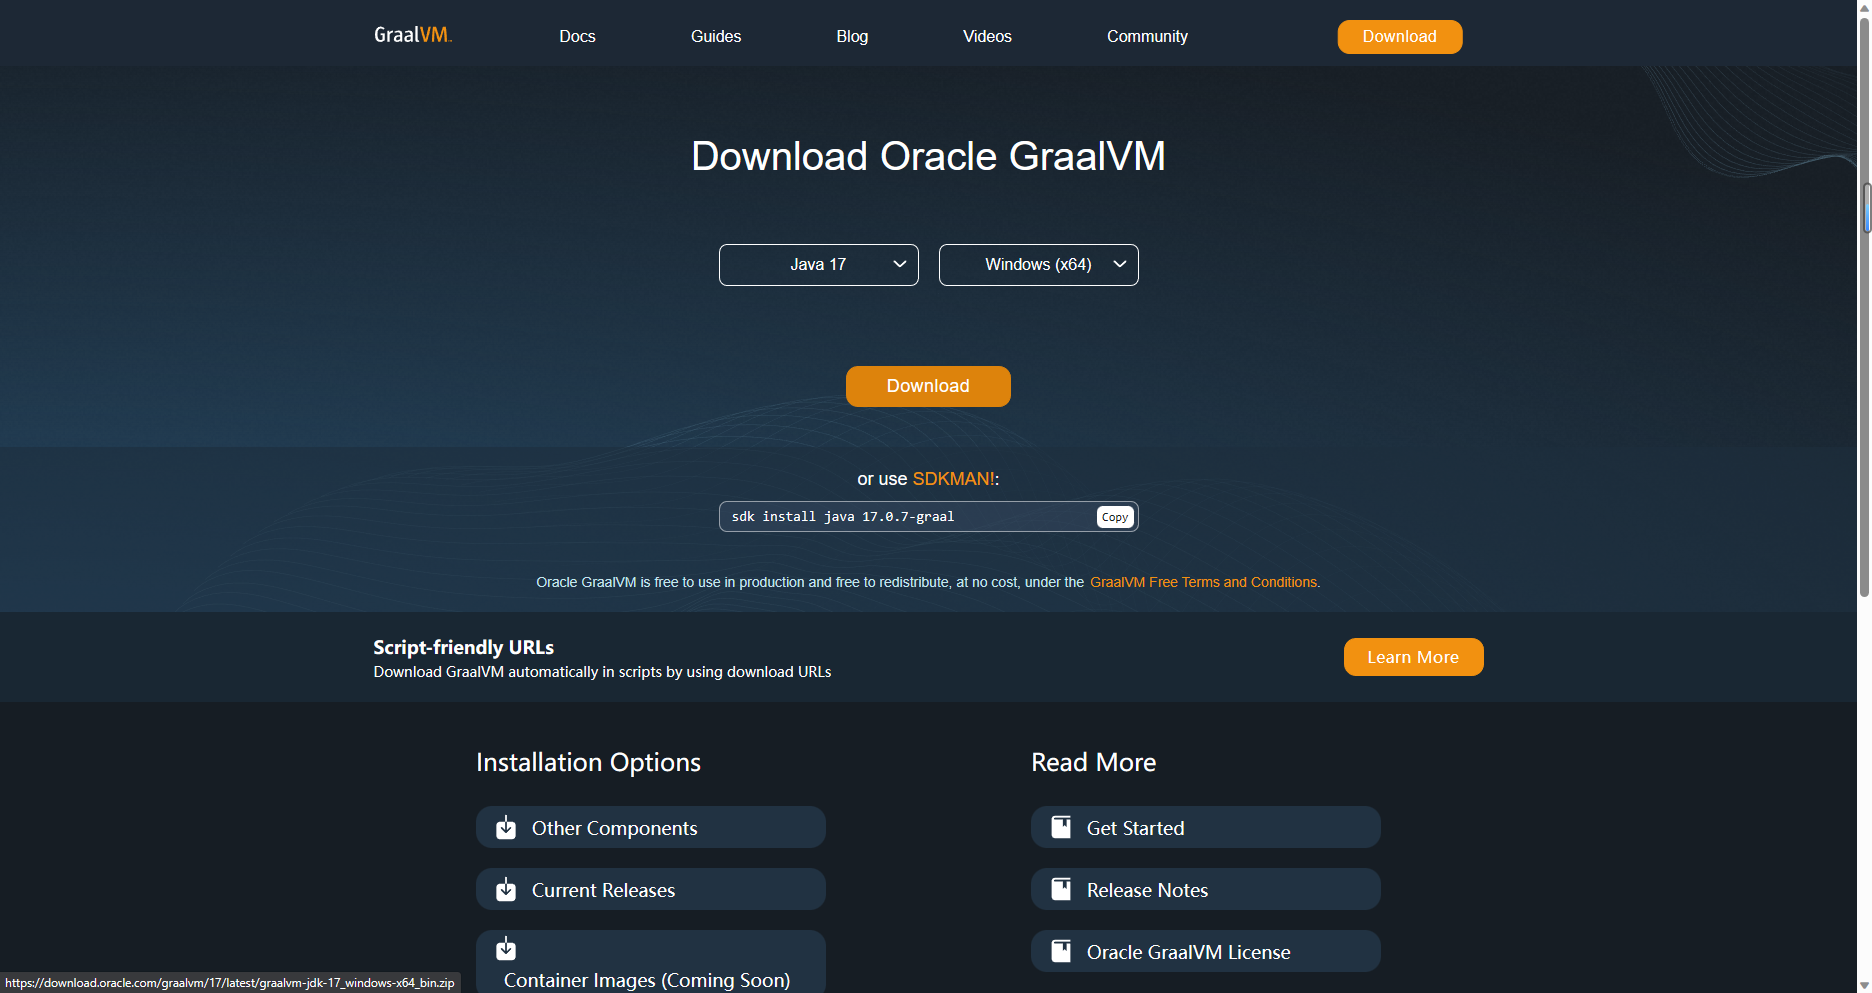Open the Windows (x64) platform dropdown
The height and width of the screenshot is (993, 1872).
coord(1039,265)
